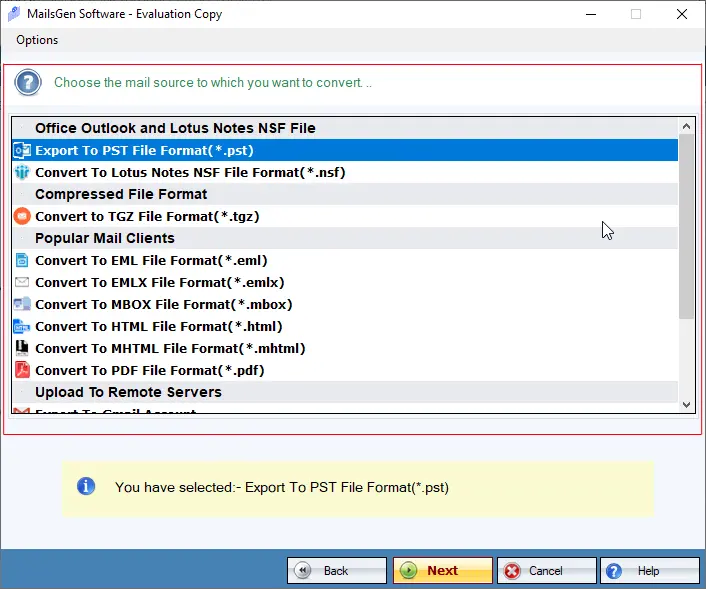
Task: Open the Options menu
Action: [37, 40]
